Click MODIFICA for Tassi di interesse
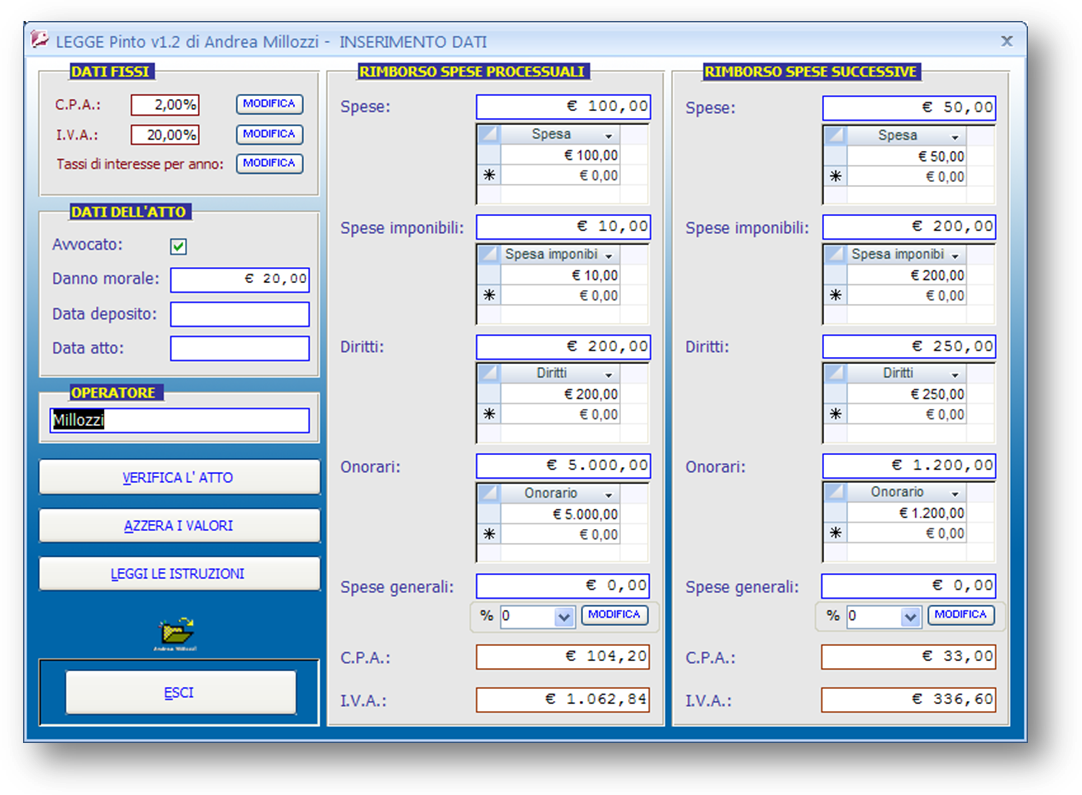The image size is (1082, 795). tap(269, 163)
